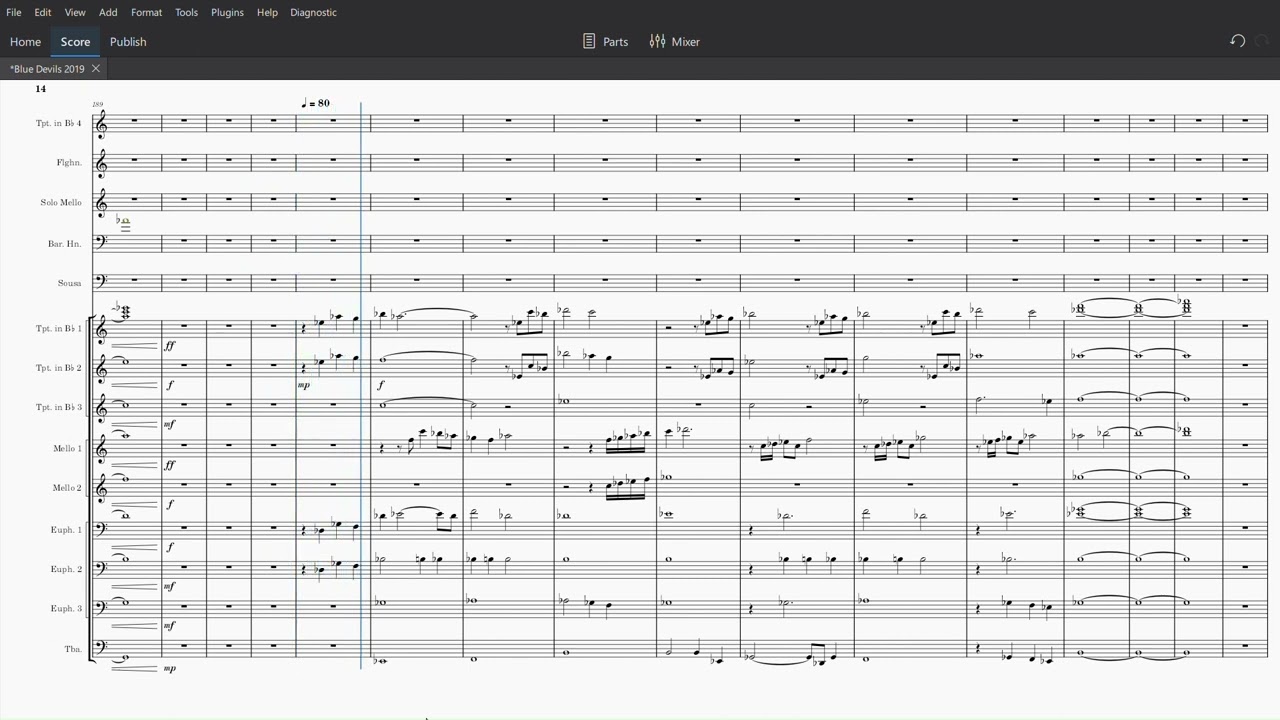Open the Mixer panel
The width and height of the screenshot is (1280, 720).
675,42
